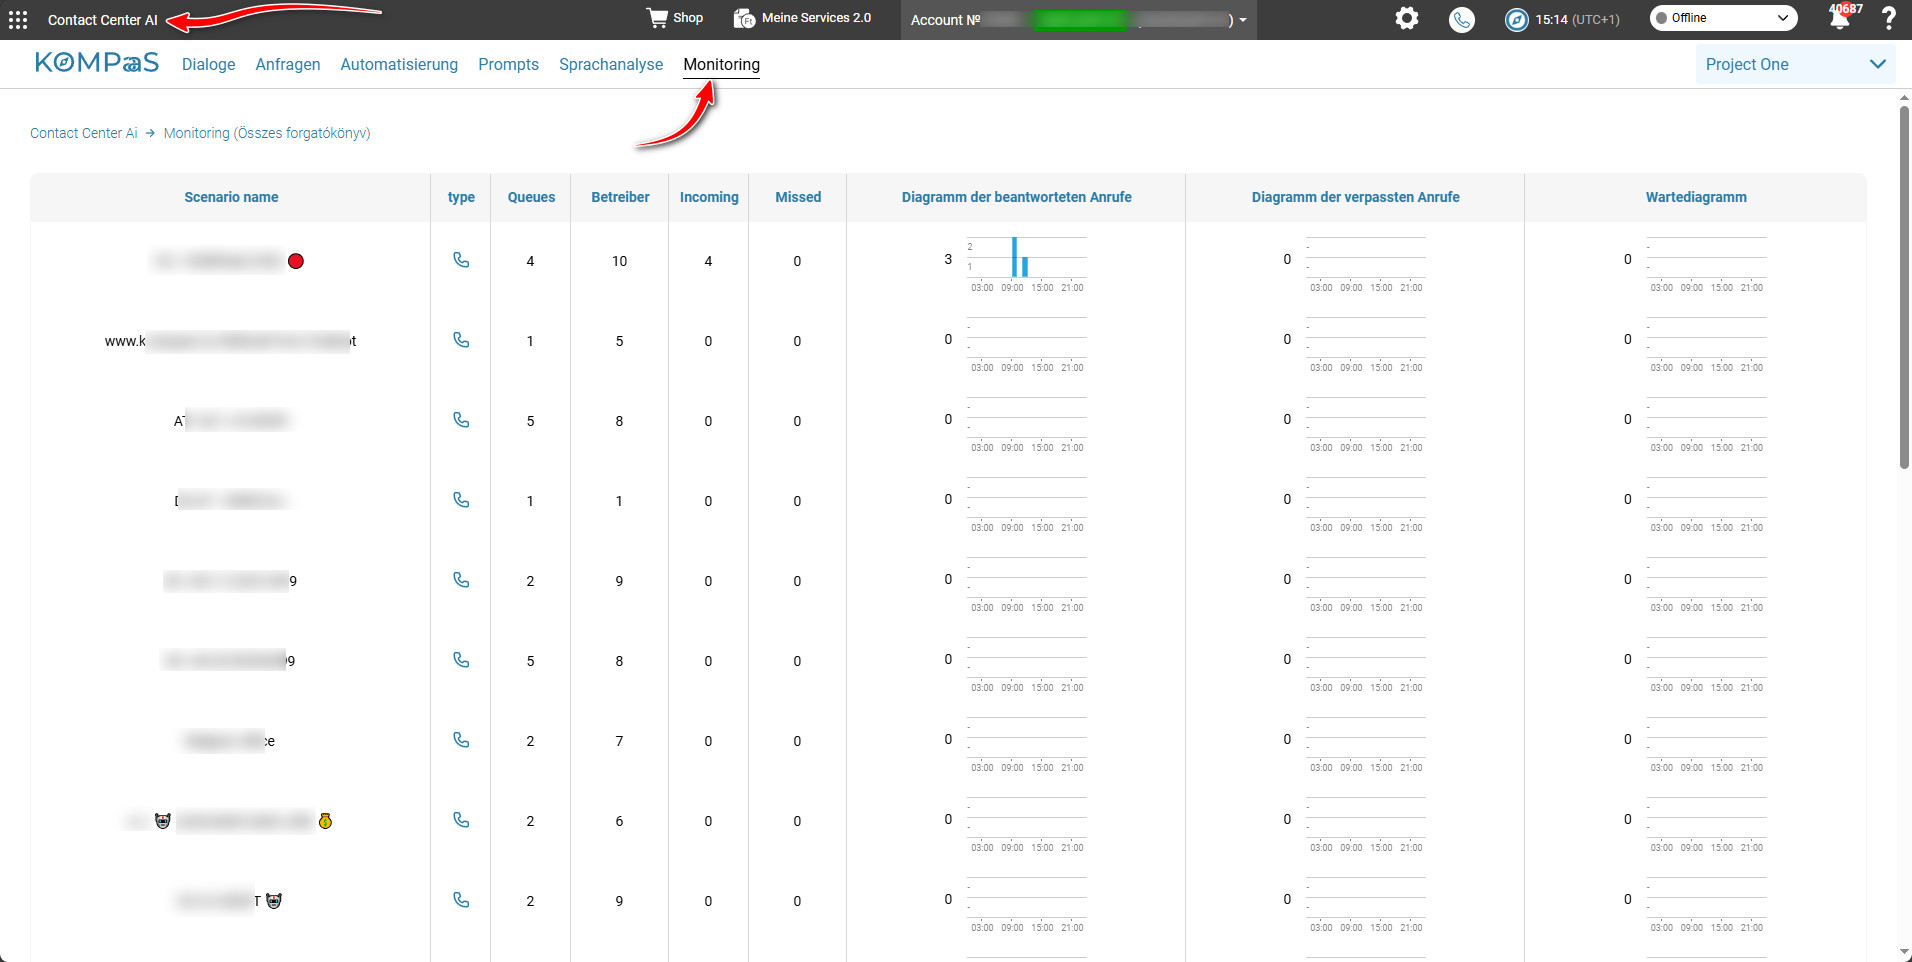Open the Prompts tab
Viewport: 1912px width, 962px height.
click(508, 64)
